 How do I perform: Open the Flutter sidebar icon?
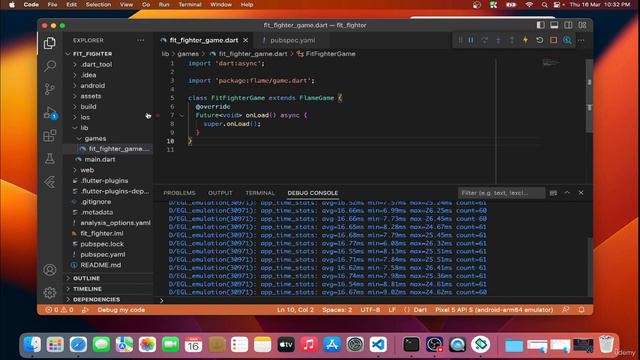tap(50, 182)
